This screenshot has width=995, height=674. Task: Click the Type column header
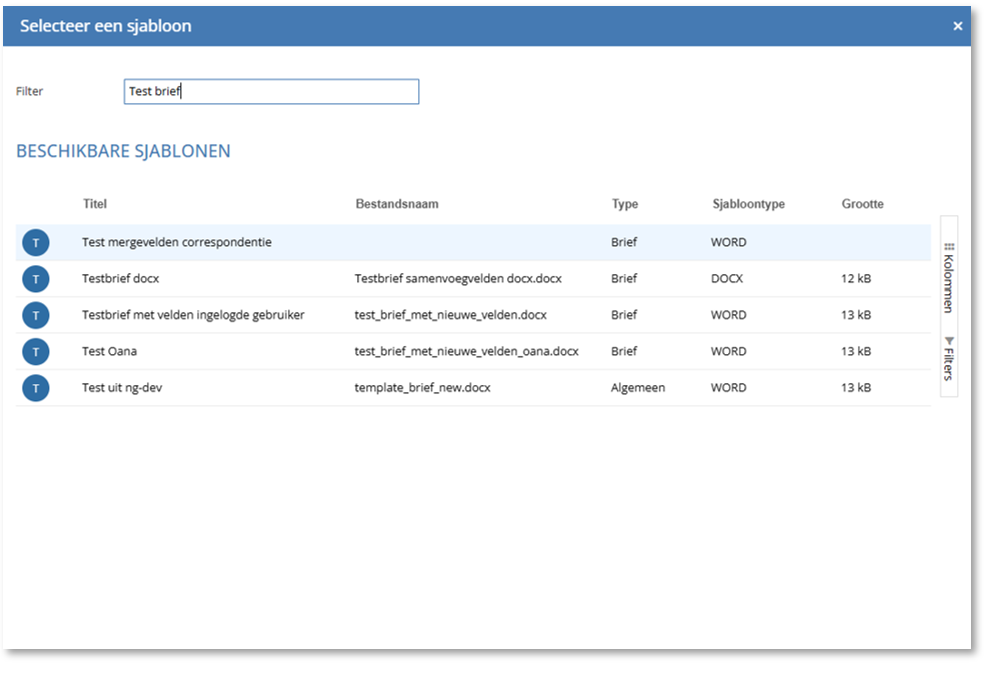coord(625,204)
